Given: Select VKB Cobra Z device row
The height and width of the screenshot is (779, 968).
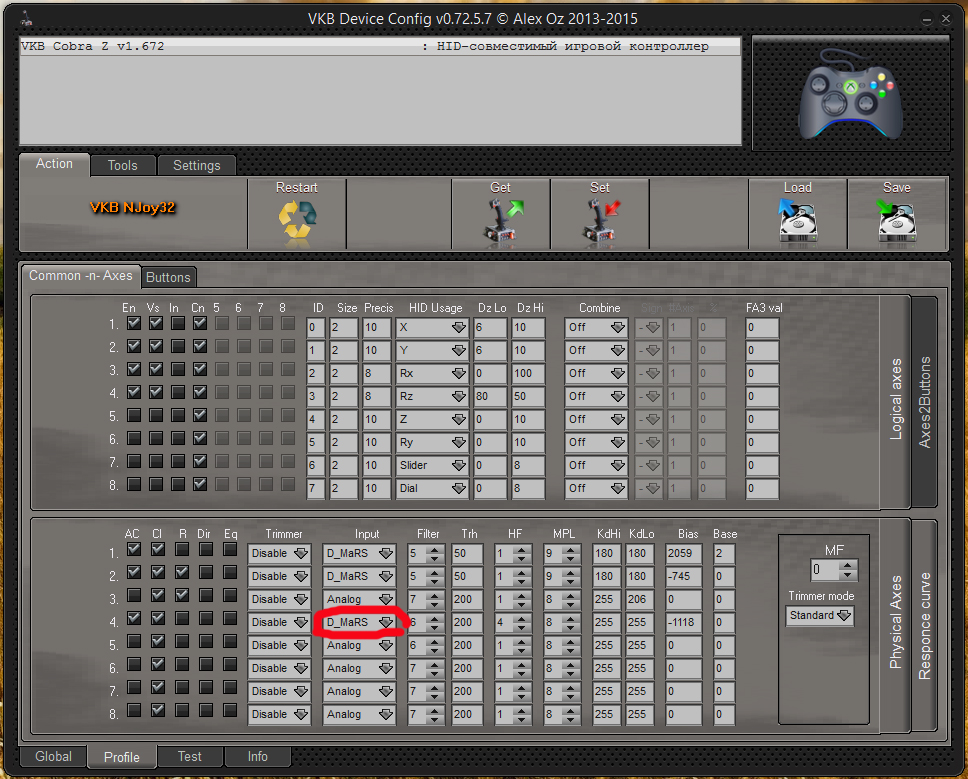Looking at the screenshot, I should [380, 46].
